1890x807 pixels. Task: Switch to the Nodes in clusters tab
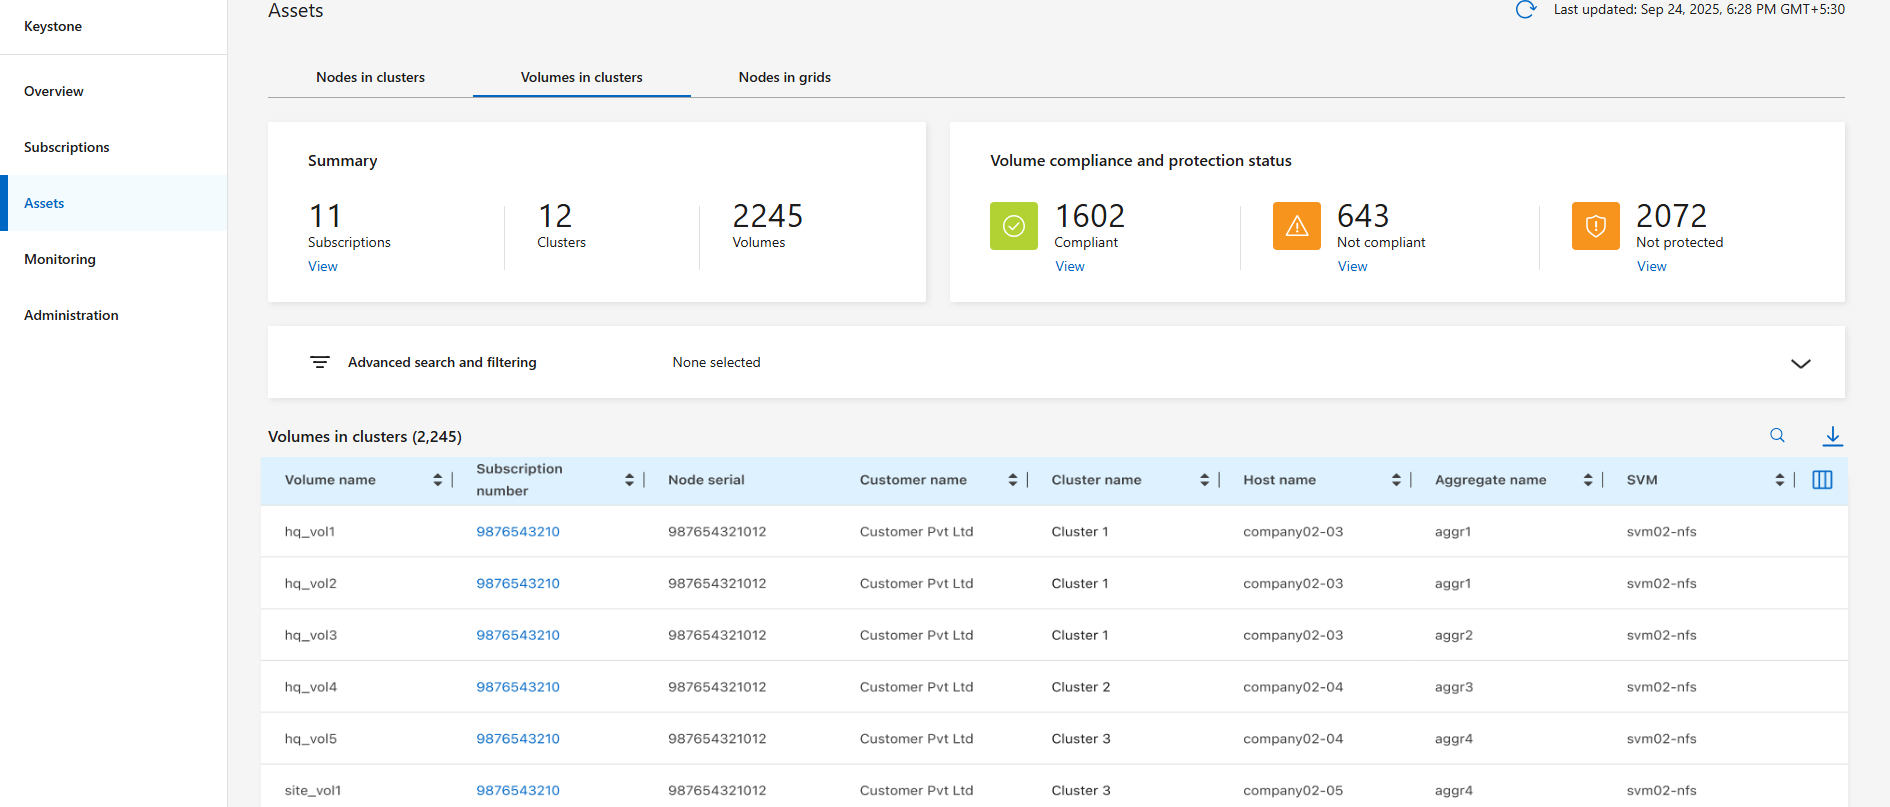(x=370, y=77)
